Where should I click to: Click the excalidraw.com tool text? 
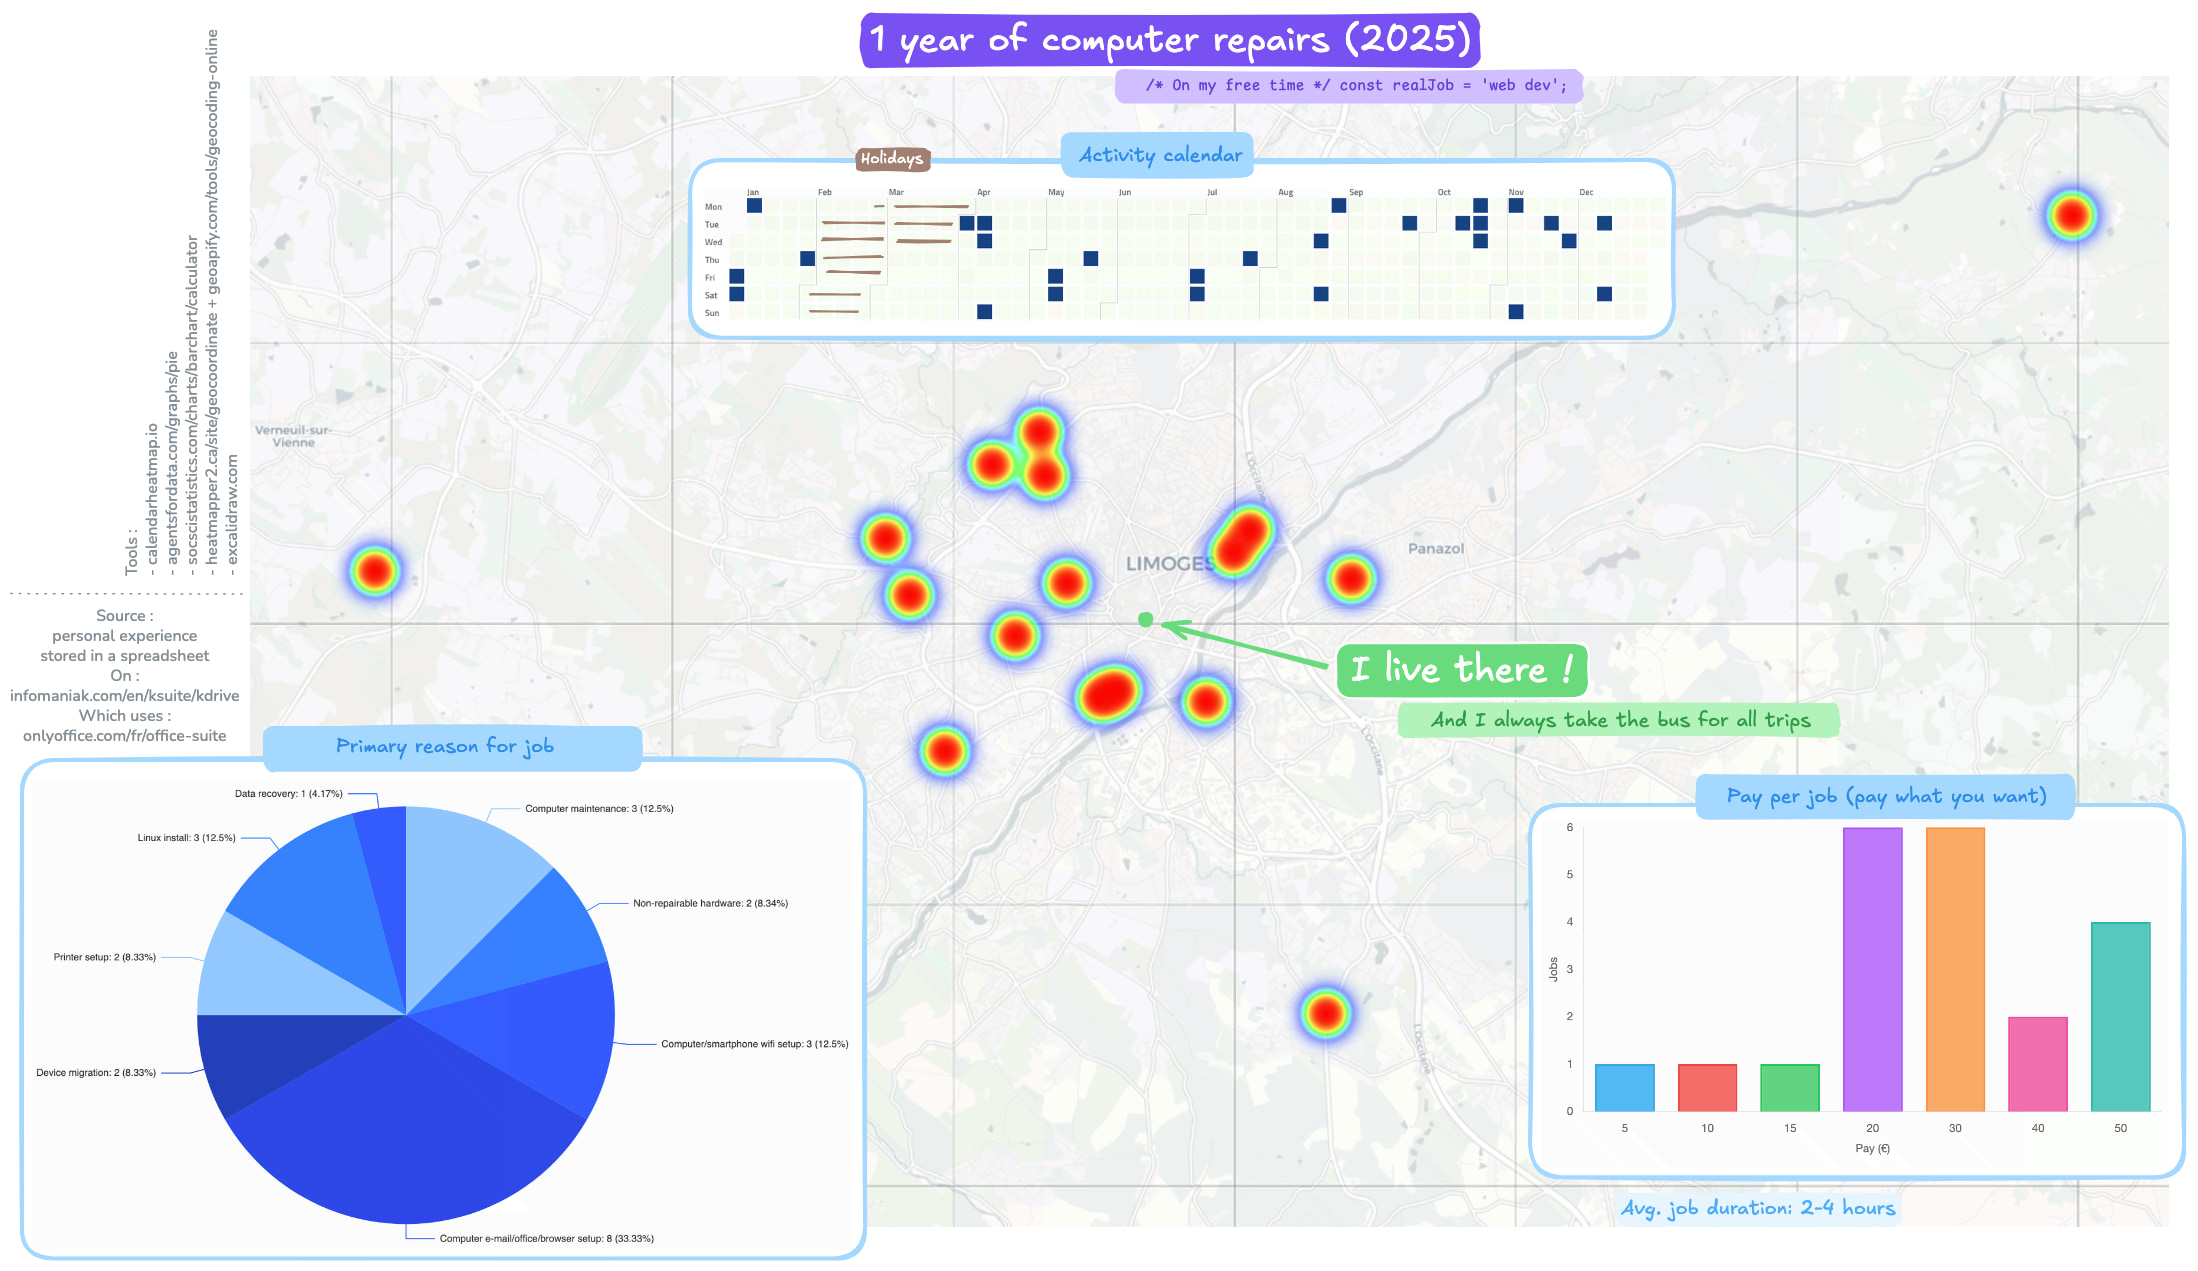(x=232, y=510)
